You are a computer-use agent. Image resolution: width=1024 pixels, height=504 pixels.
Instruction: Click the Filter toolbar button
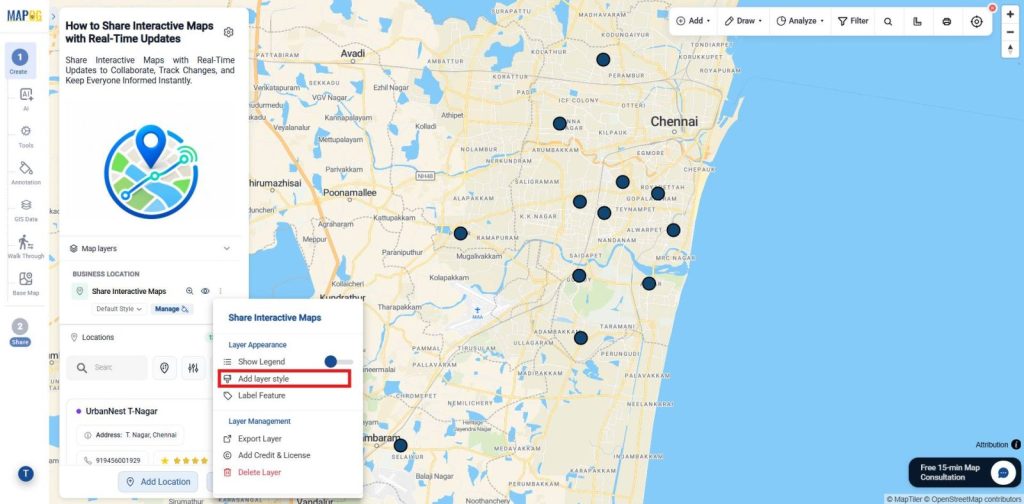coord(853,21)
